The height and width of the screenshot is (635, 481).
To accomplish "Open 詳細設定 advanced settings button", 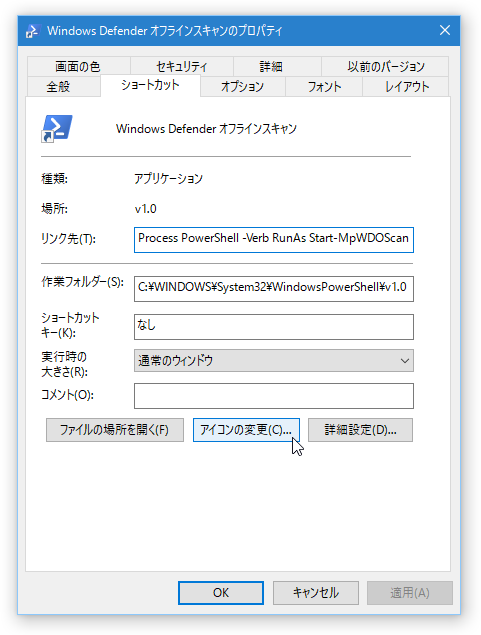I will (x=360, y=430).
